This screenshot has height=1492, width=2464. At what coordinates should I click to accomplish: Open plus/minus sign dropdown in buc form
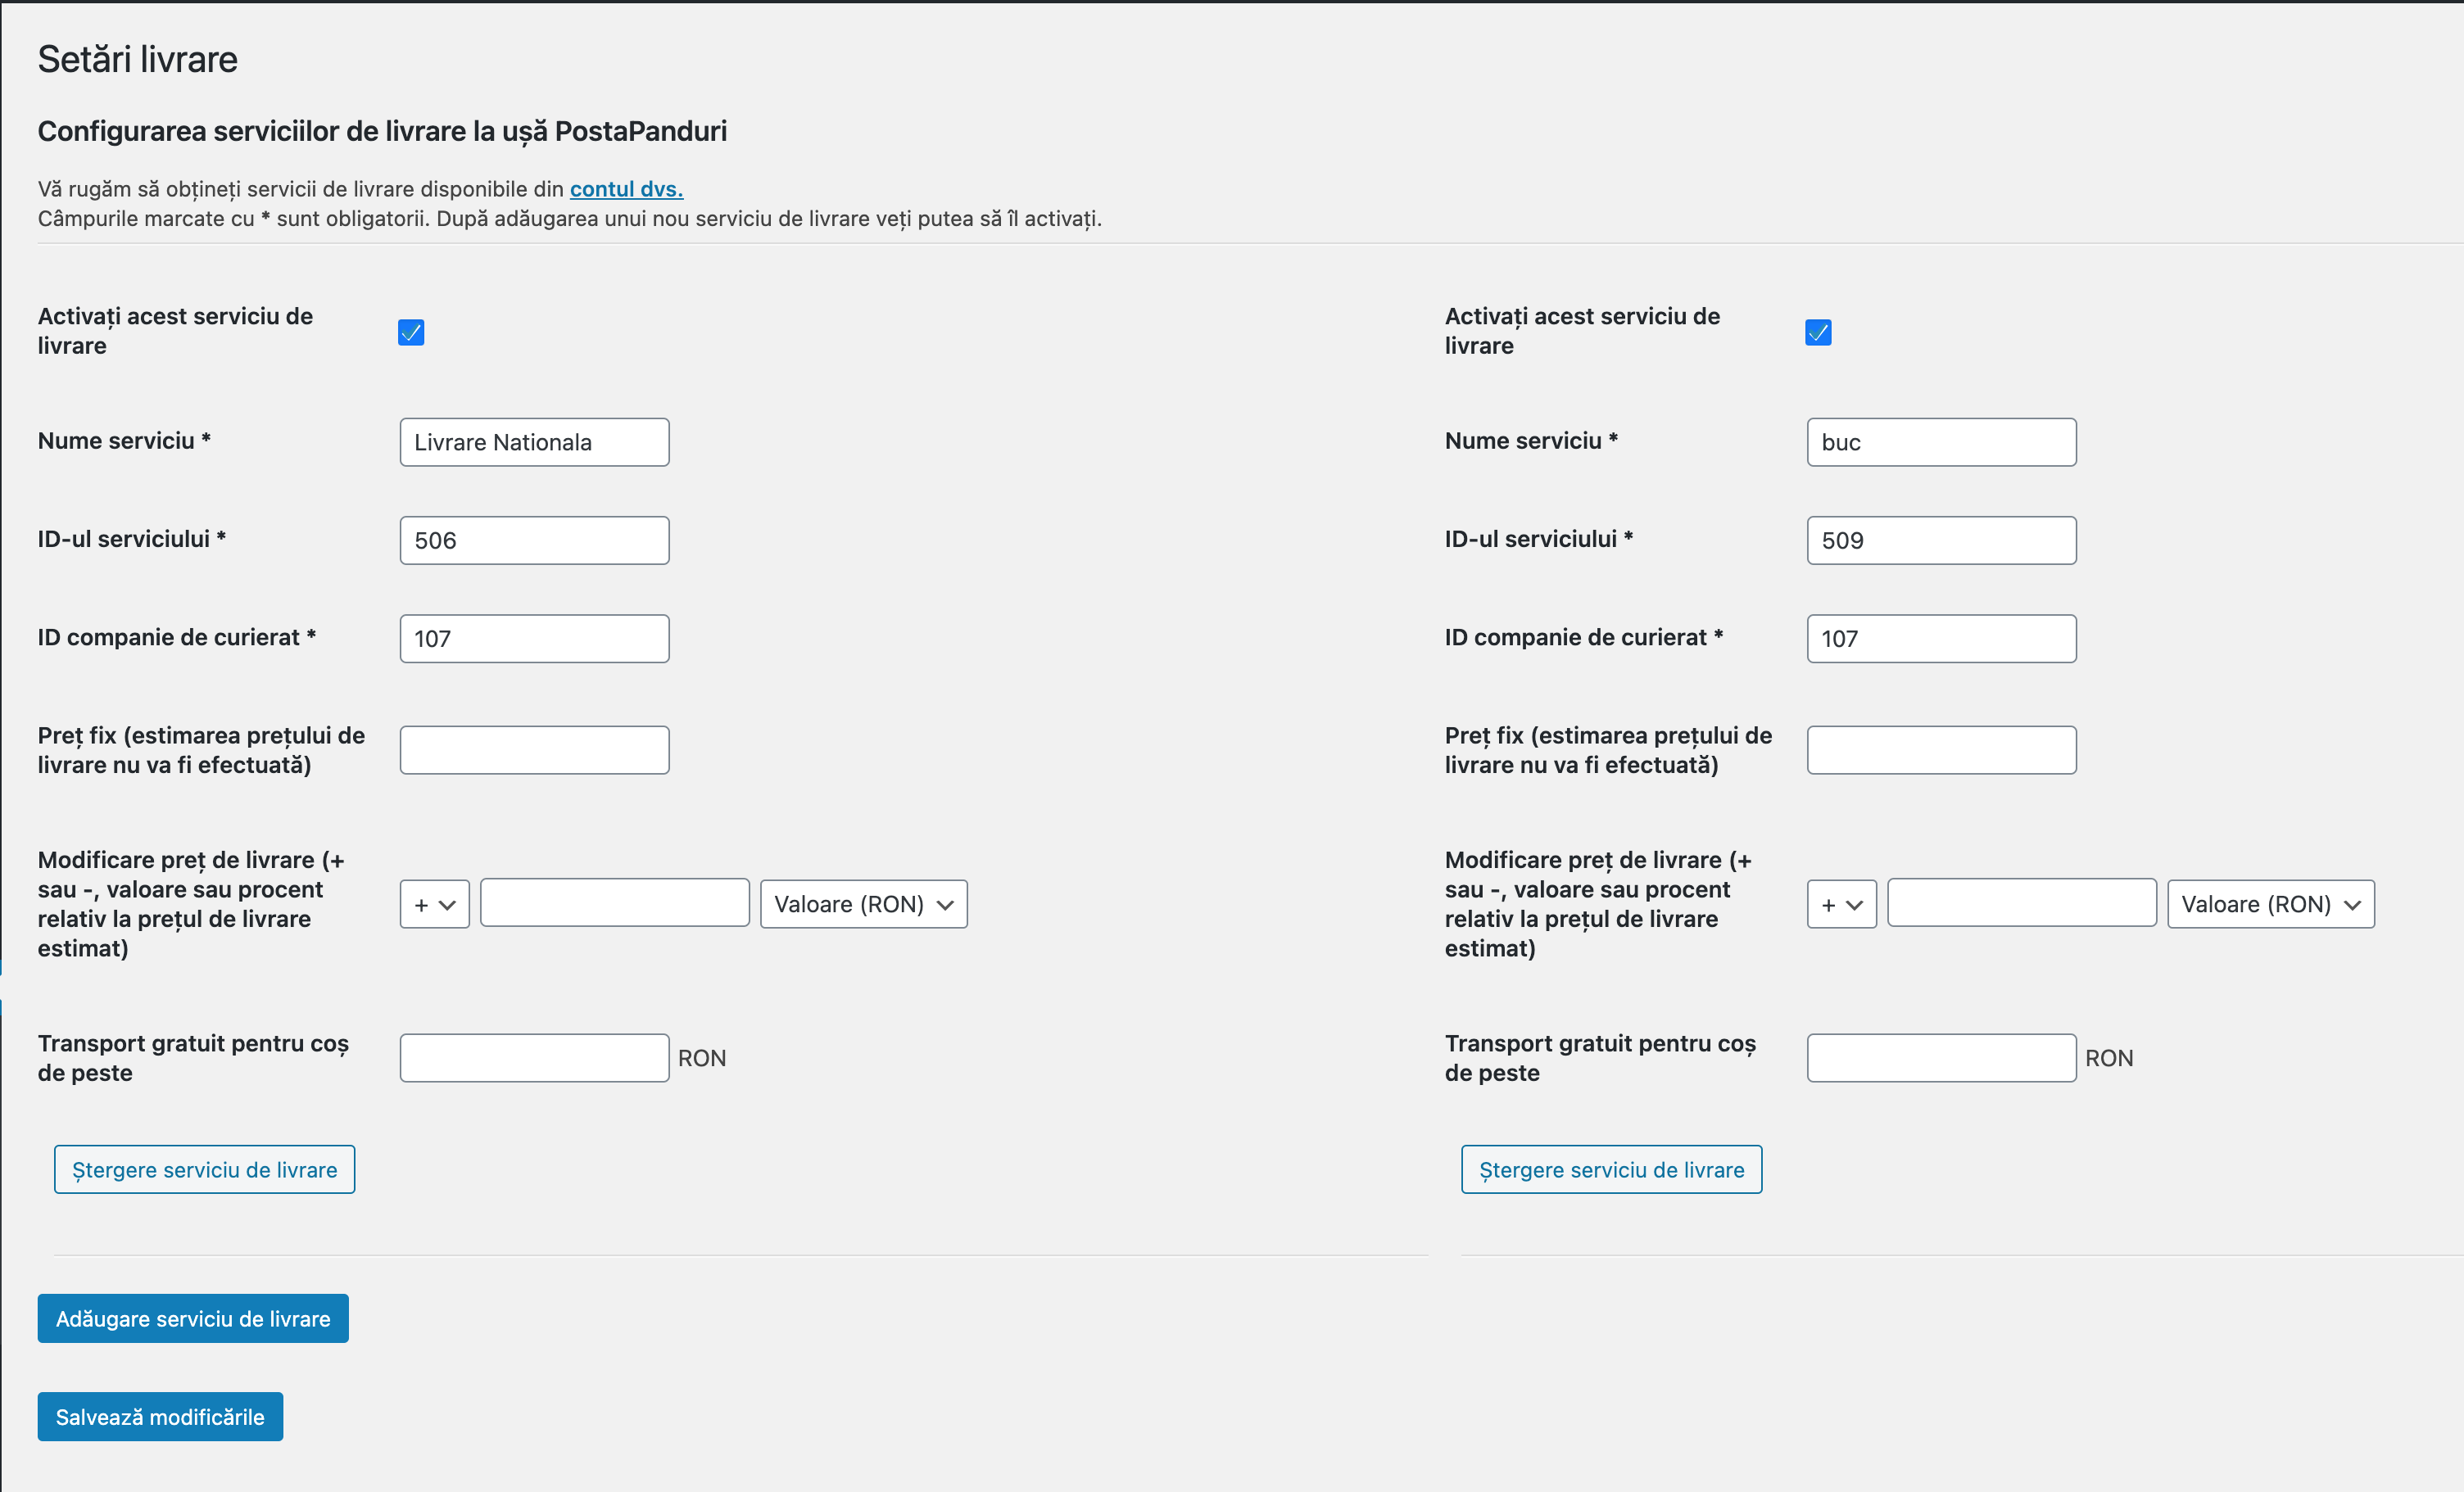tap(1841, 904)
